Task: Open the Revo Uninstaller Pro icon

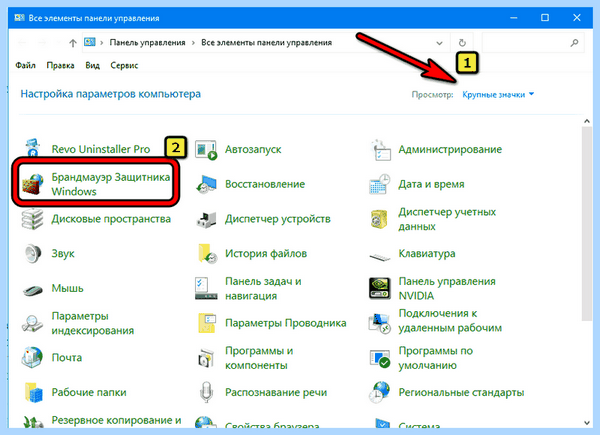Action: pyautogui.click(x=33, y=148)
